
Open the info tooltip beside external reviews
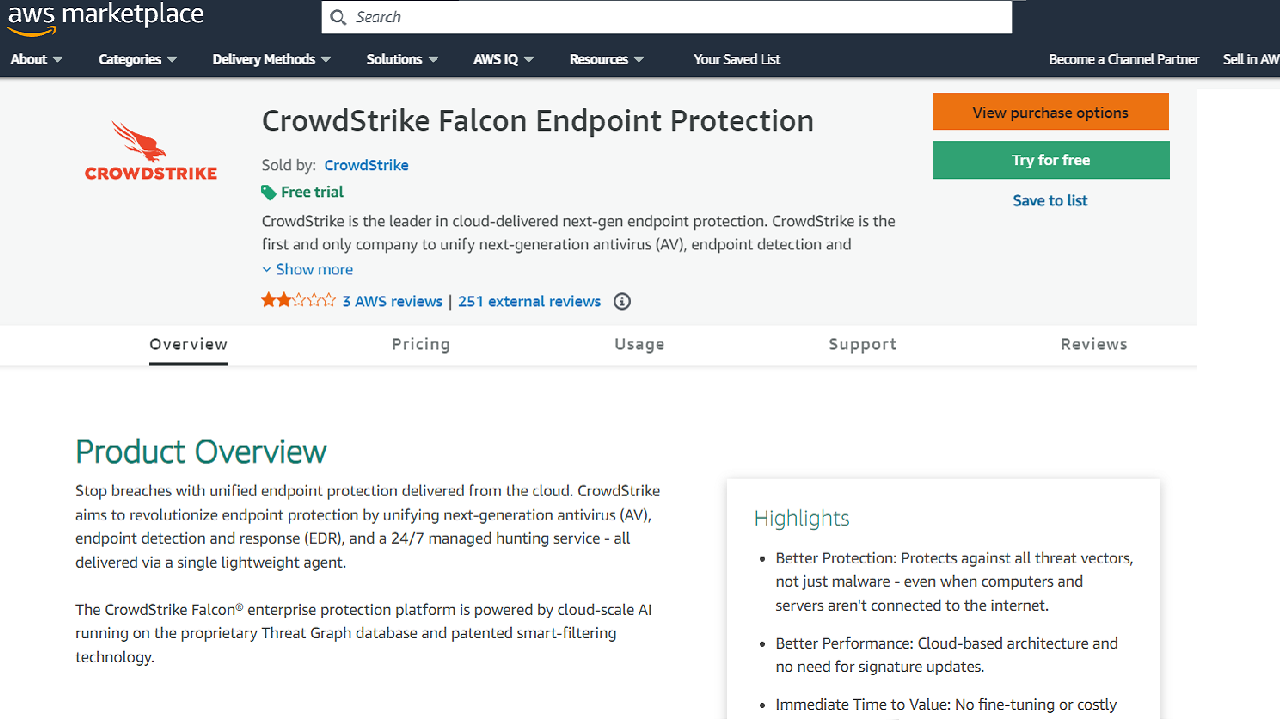622,301
